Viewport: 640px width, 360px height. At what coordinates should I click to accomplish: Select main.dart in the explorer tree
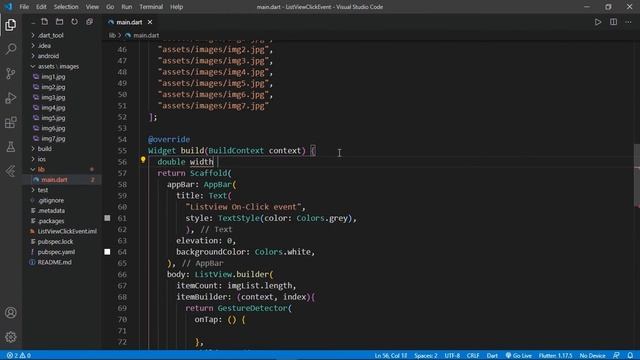pos(54,180)
